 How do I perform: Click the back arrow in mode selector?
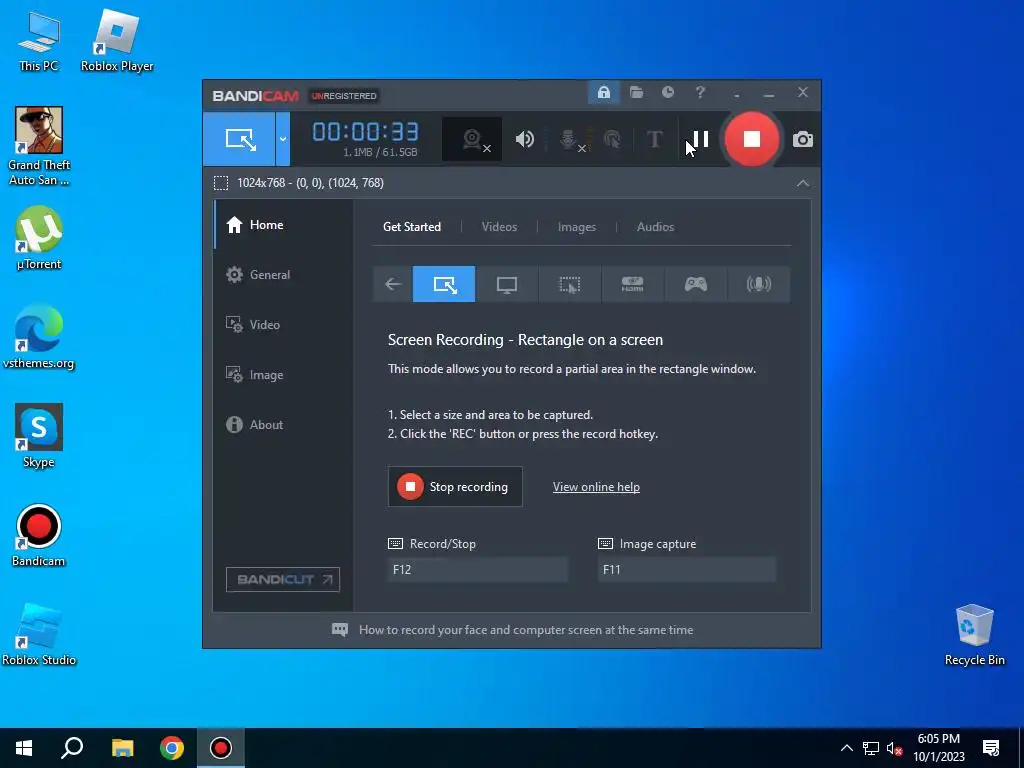(x=392, y=284)
